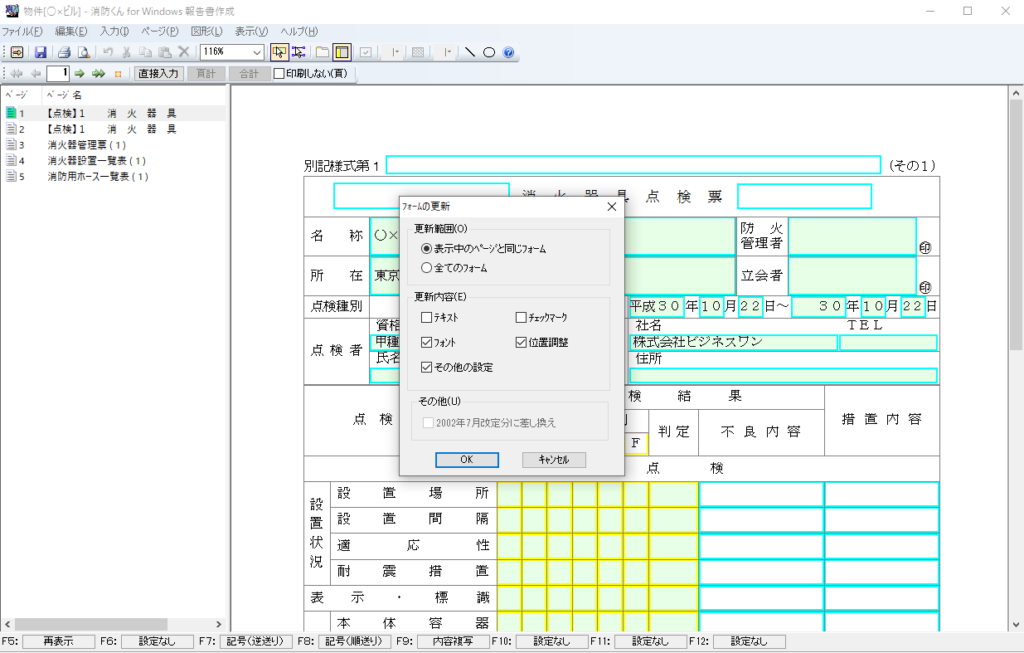Open help with the question mark icon
The height and width of the screenshot is (653, 1024).
pyautogui.click(x=509, y=52)
